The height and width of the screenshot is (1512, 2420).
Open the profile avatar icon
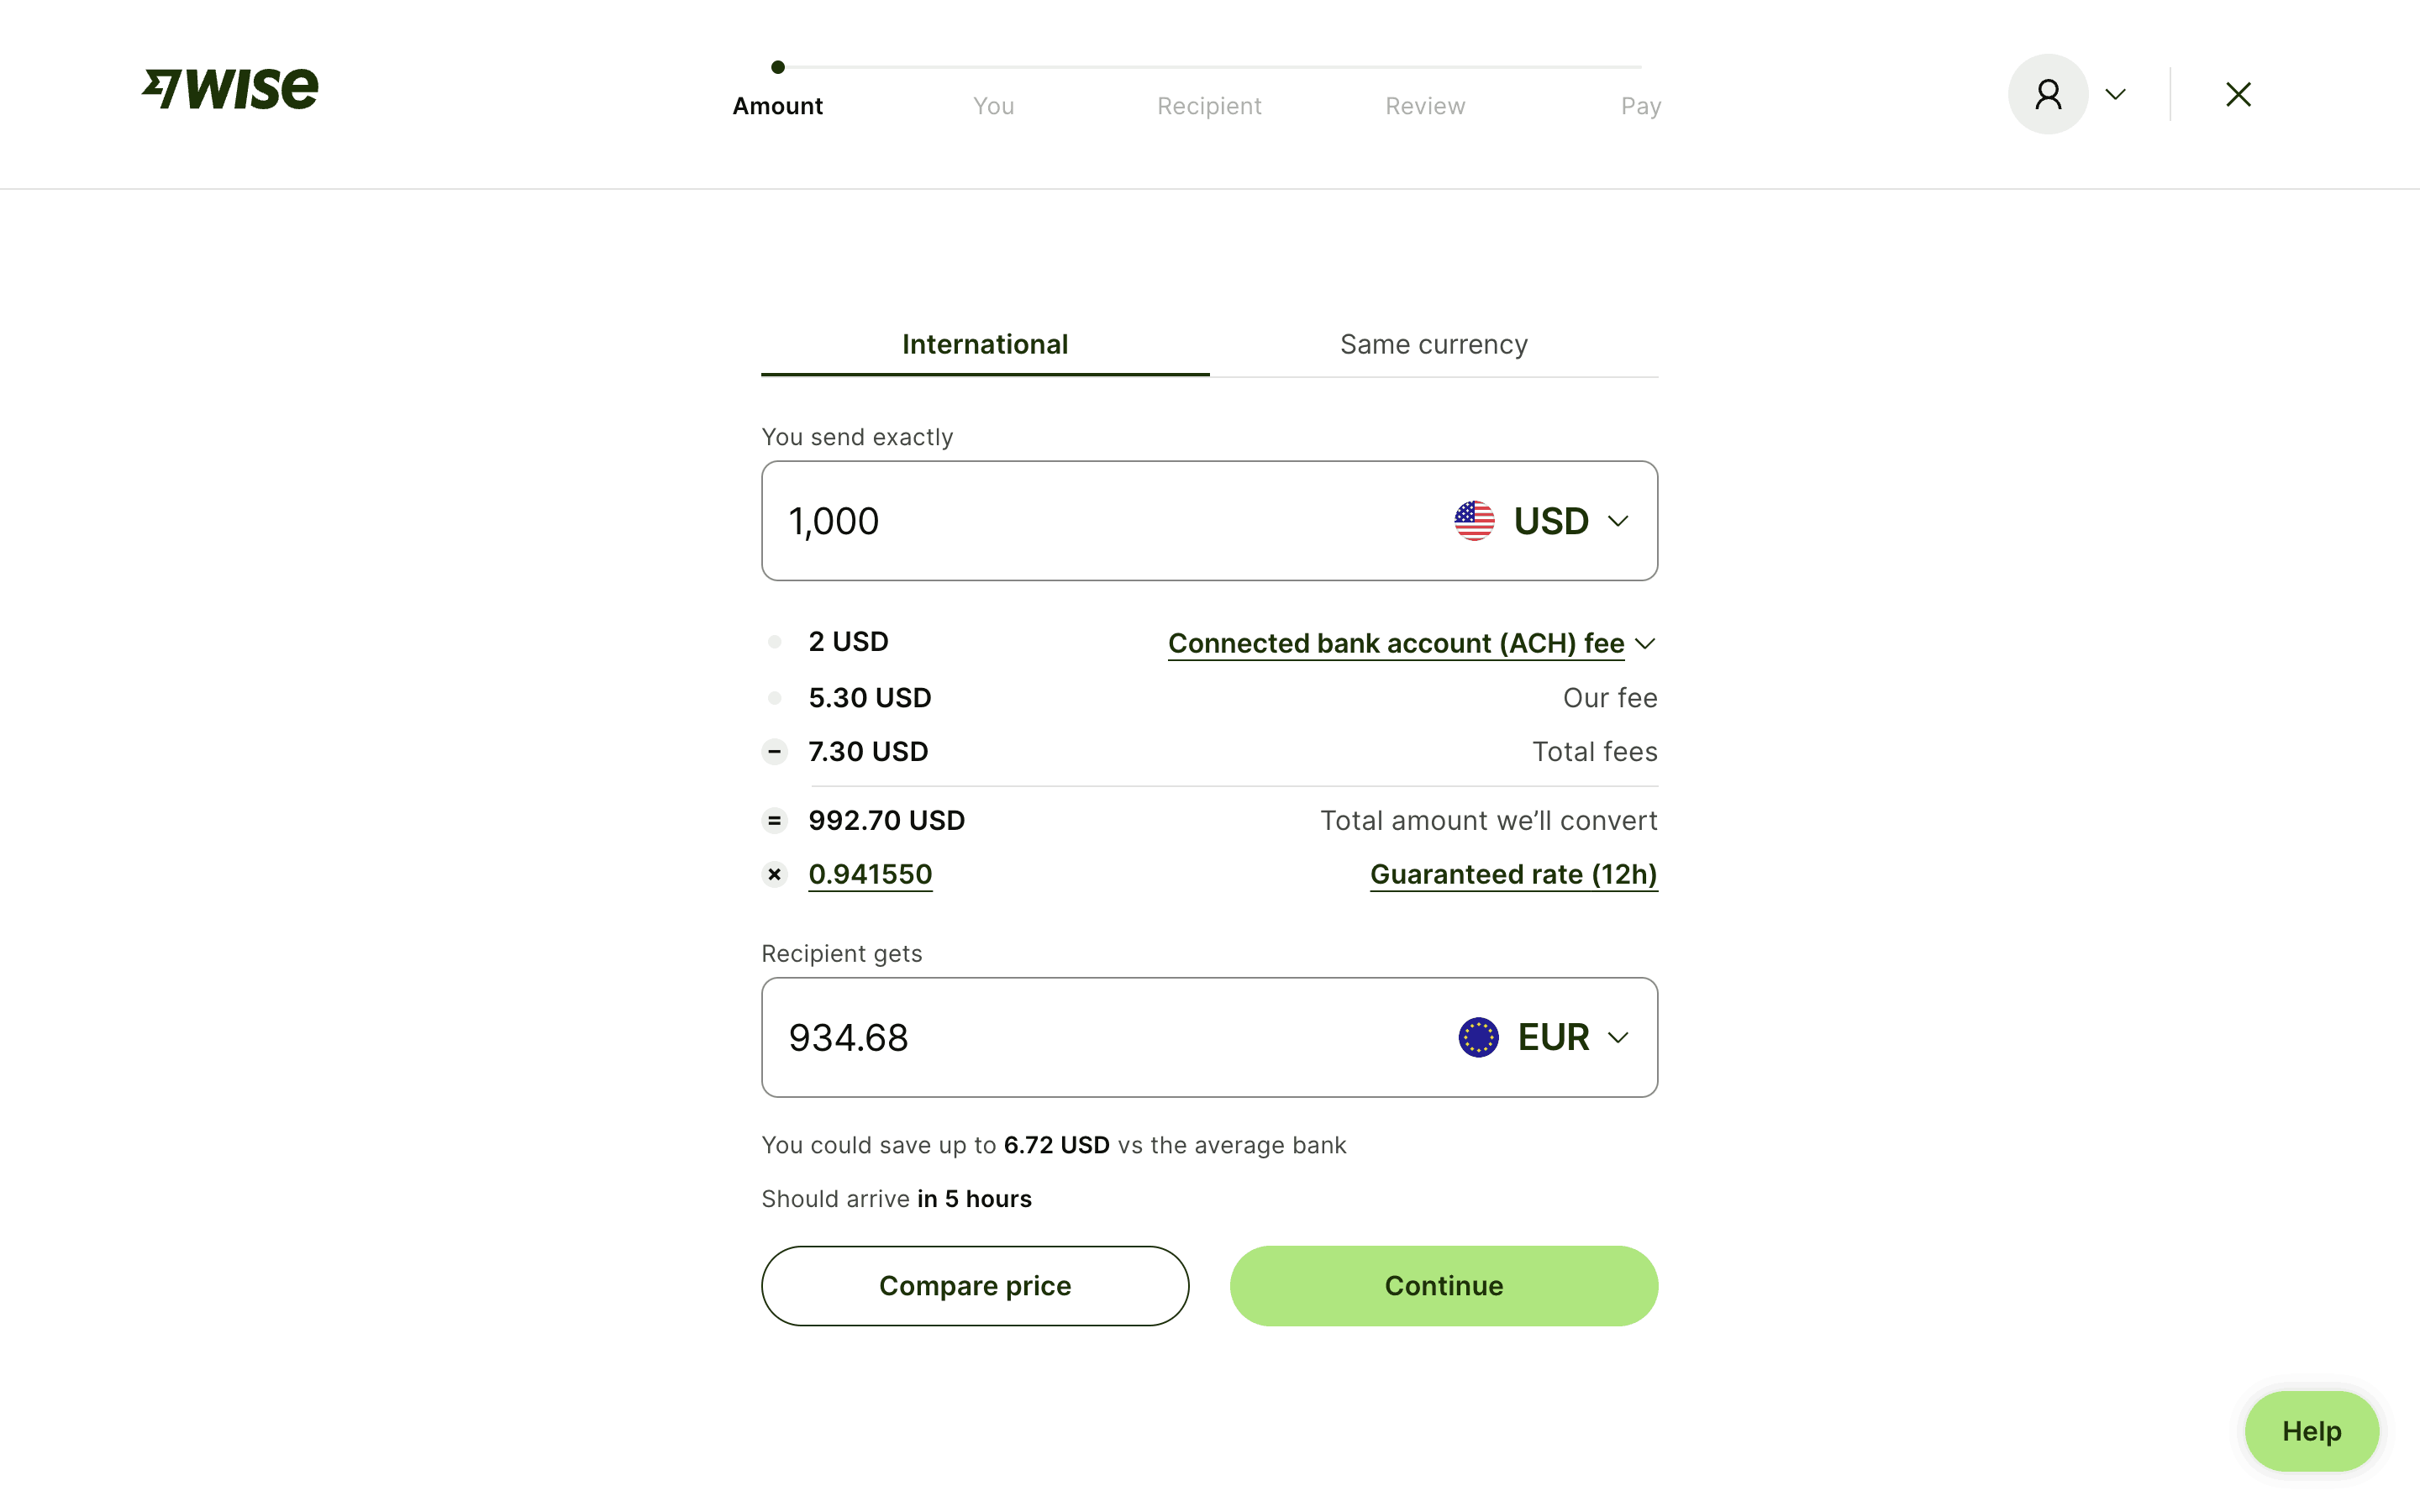(2047, 94)
